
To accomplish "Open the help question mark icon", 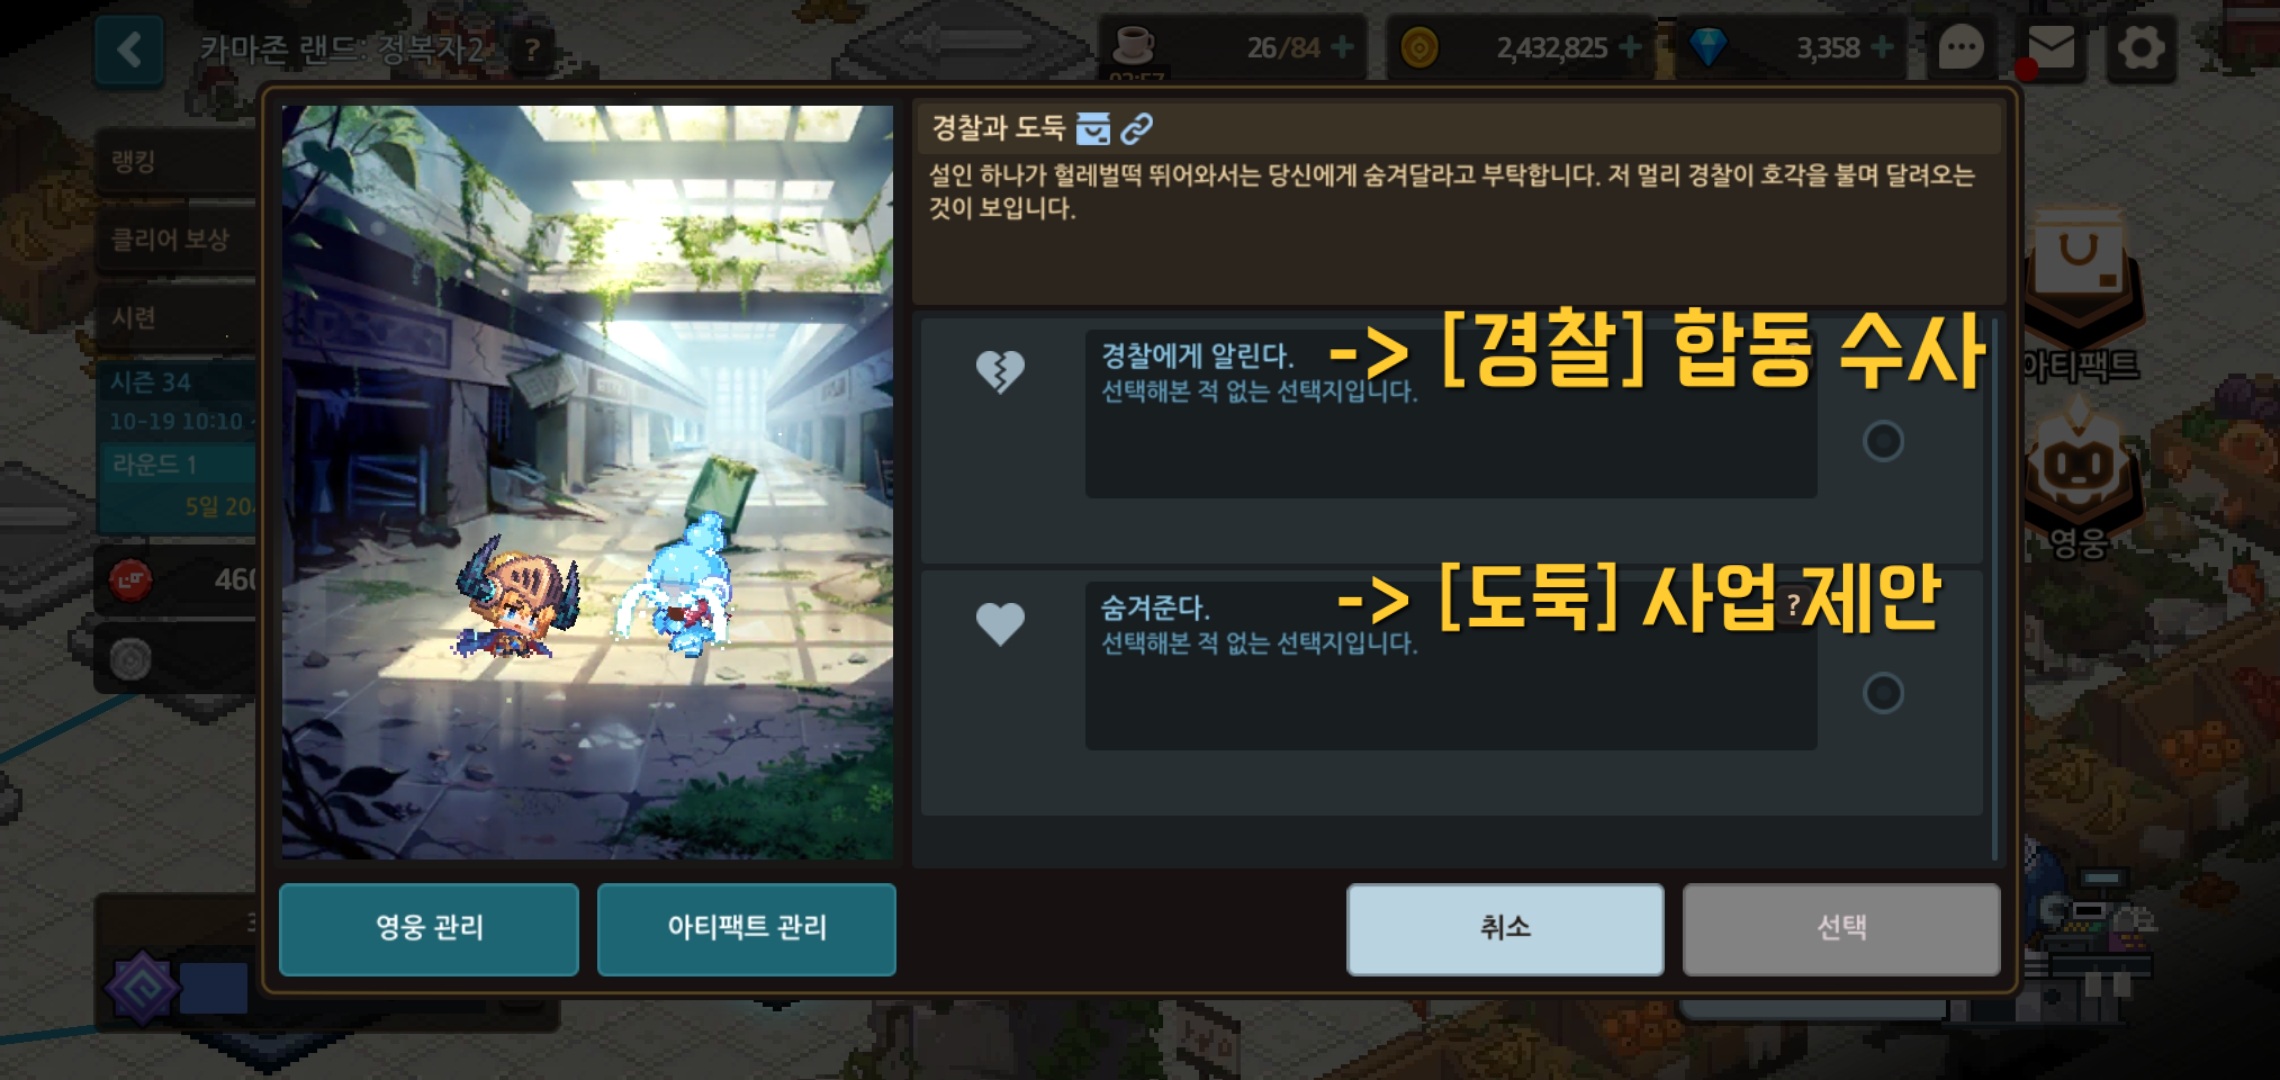I will [533, 48].
